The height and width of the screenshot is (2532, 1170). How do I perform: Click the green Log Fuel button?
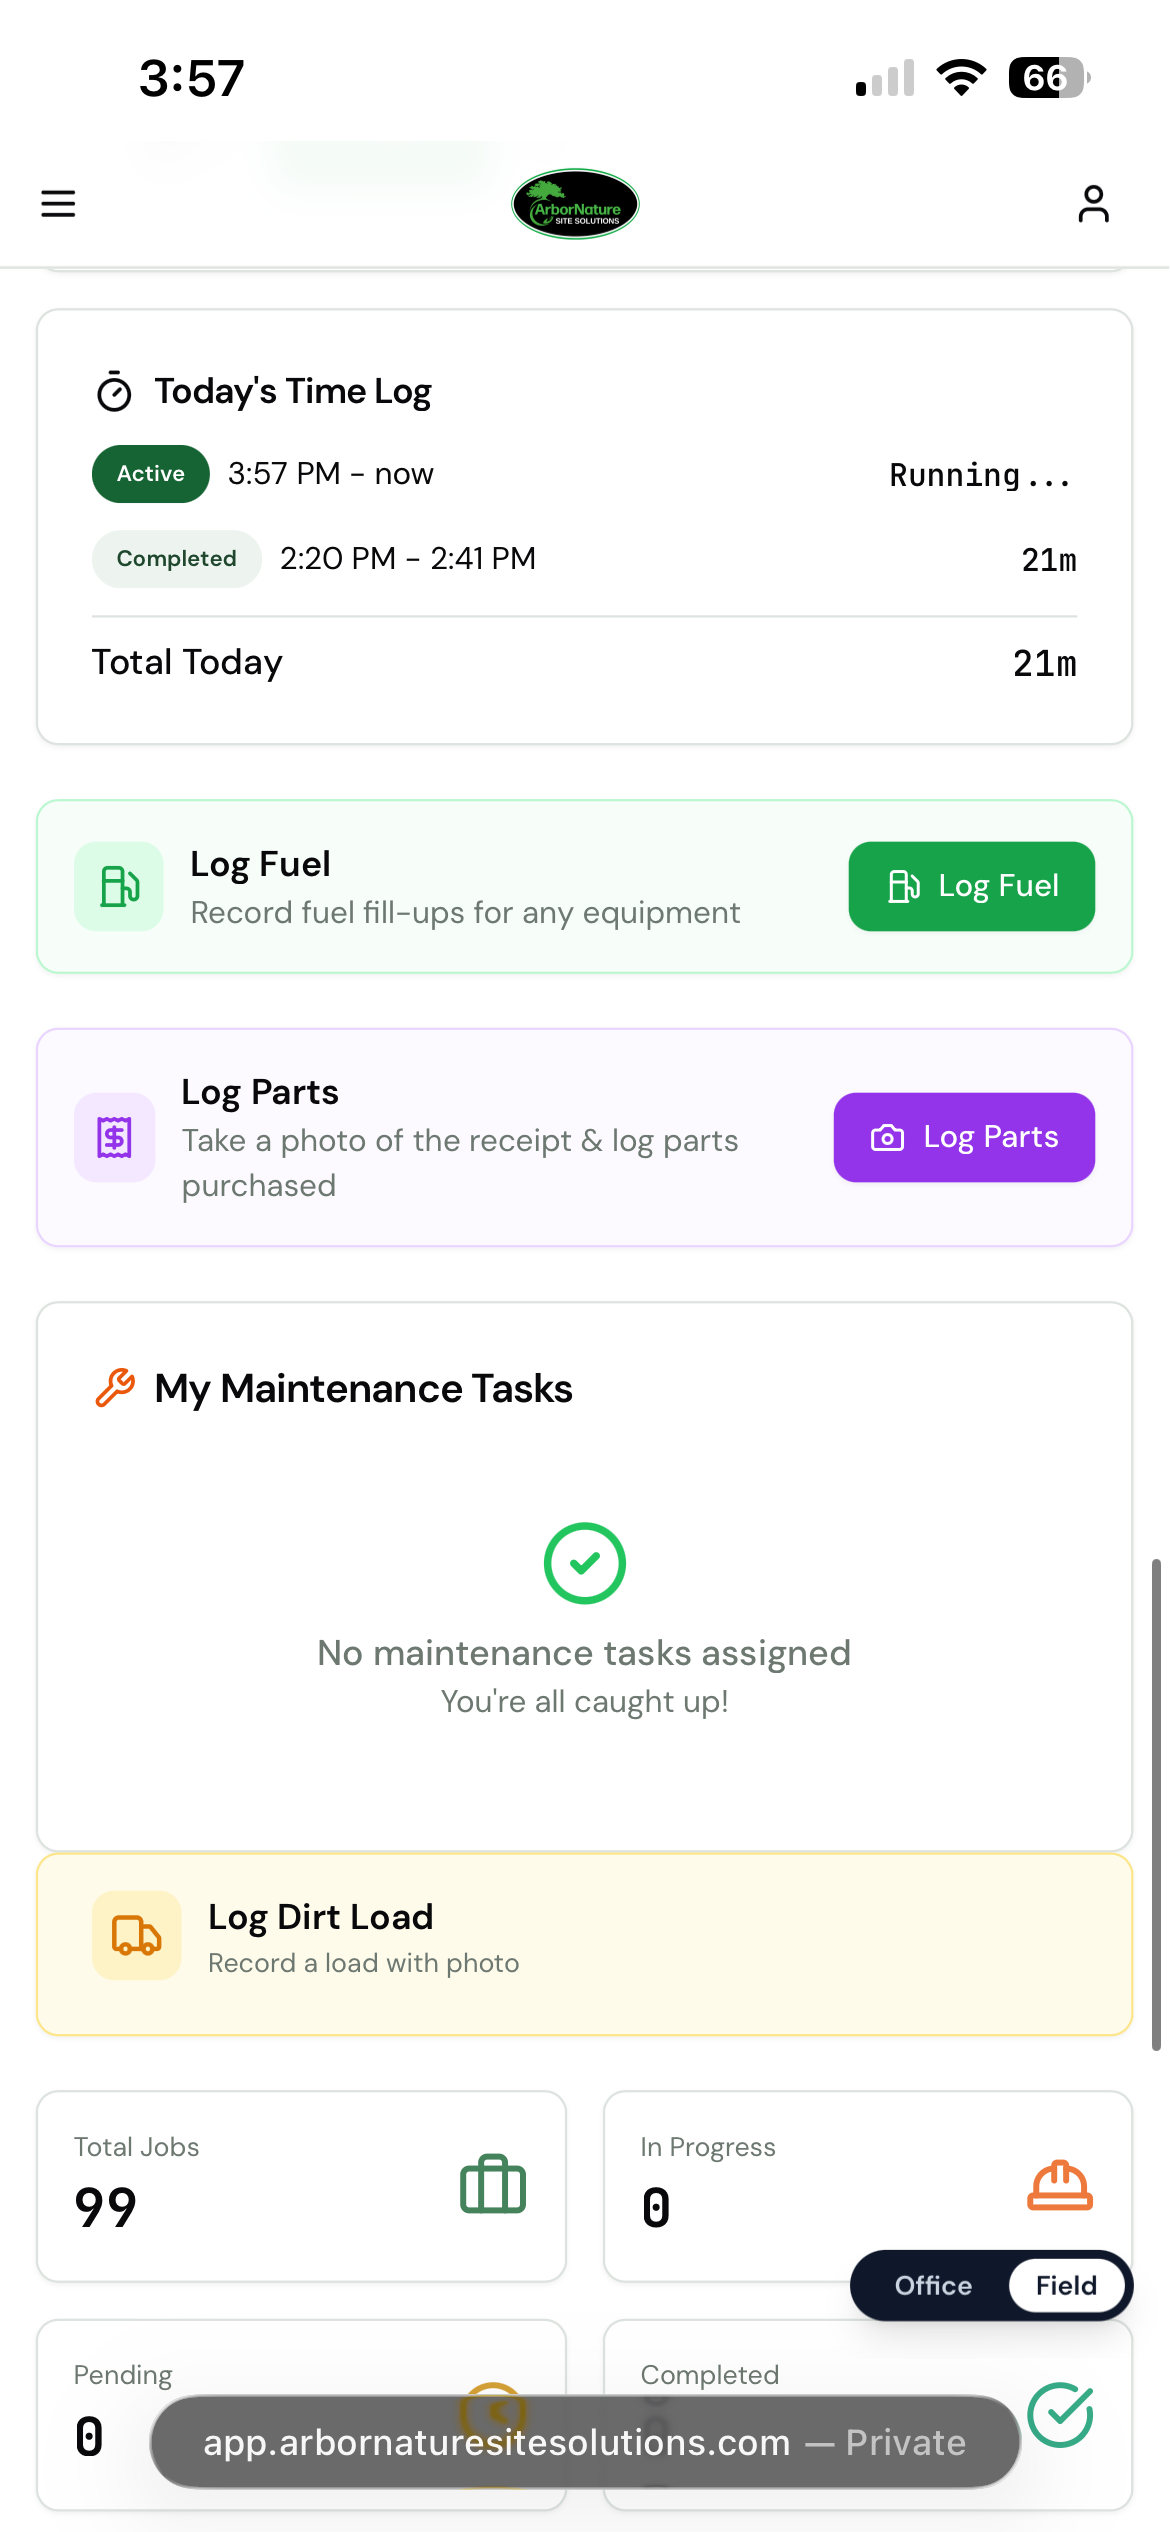click(x=972, y=886)
